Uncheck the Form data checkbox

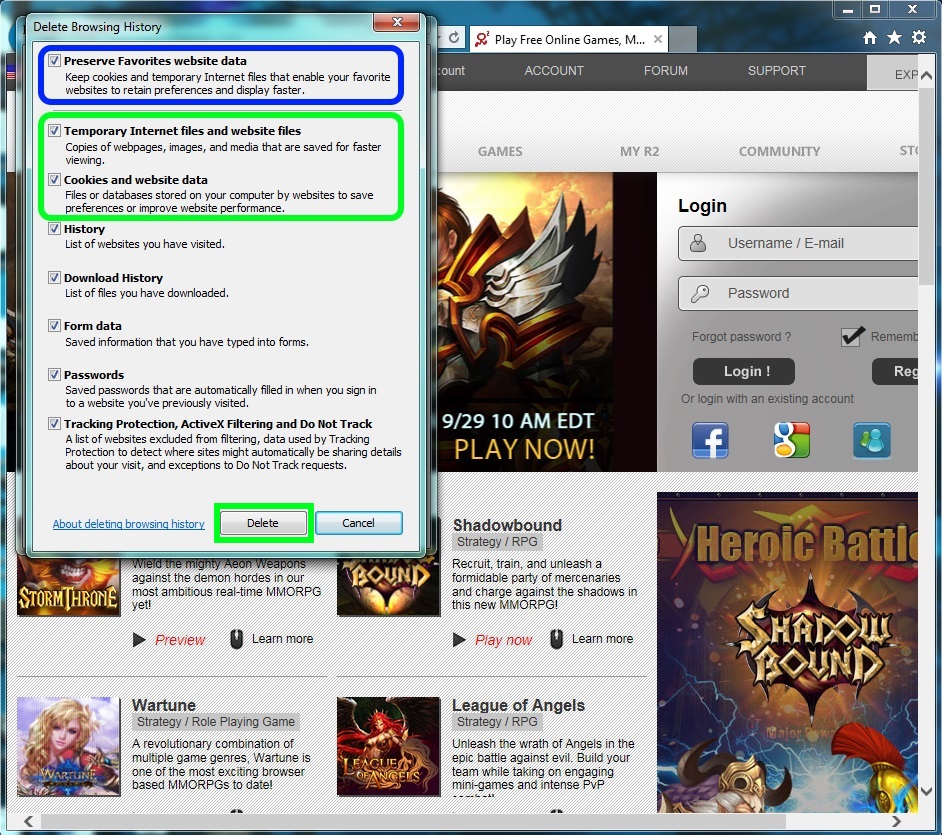click(55, 326)
